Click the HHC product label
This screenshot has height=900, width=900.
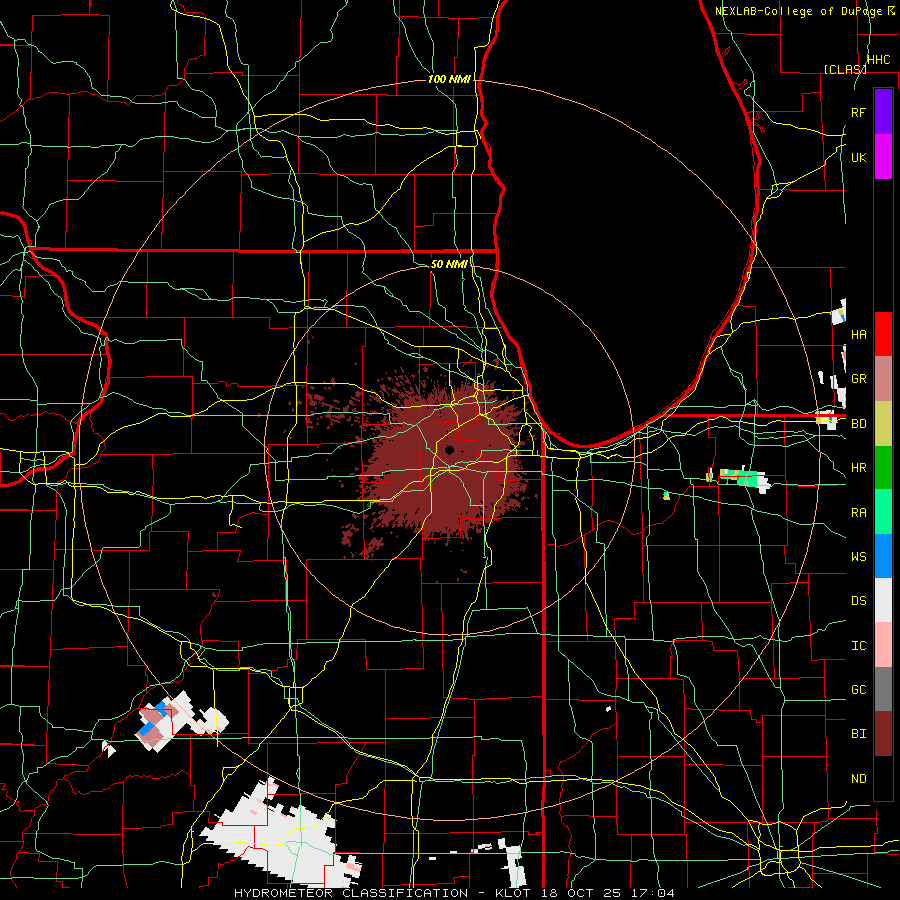(x=878, y=60)
